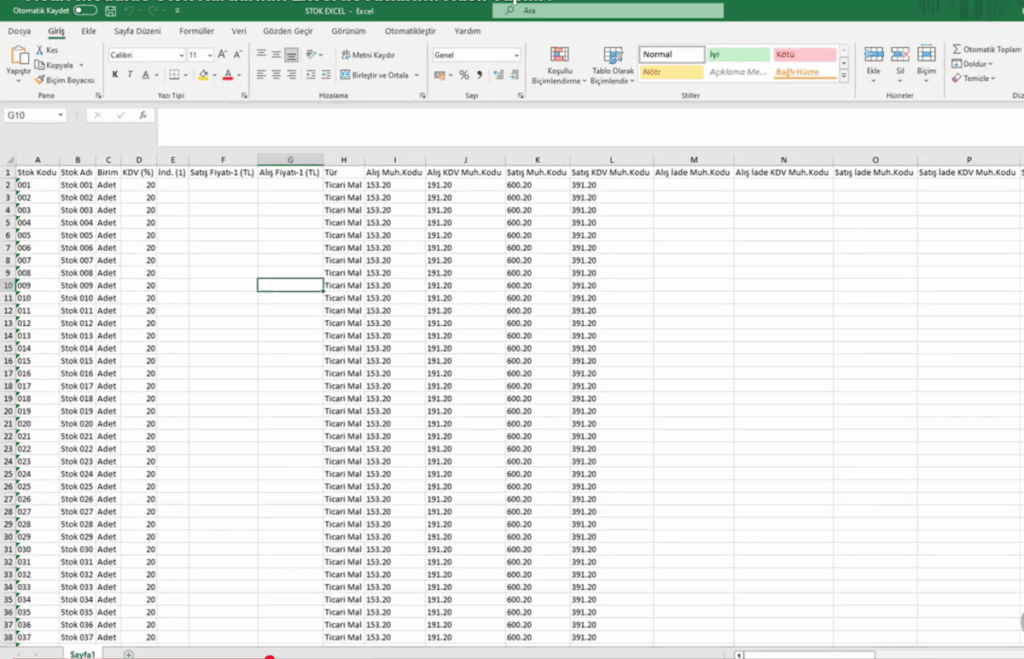Decrease decimal places icon

point(515,75)
